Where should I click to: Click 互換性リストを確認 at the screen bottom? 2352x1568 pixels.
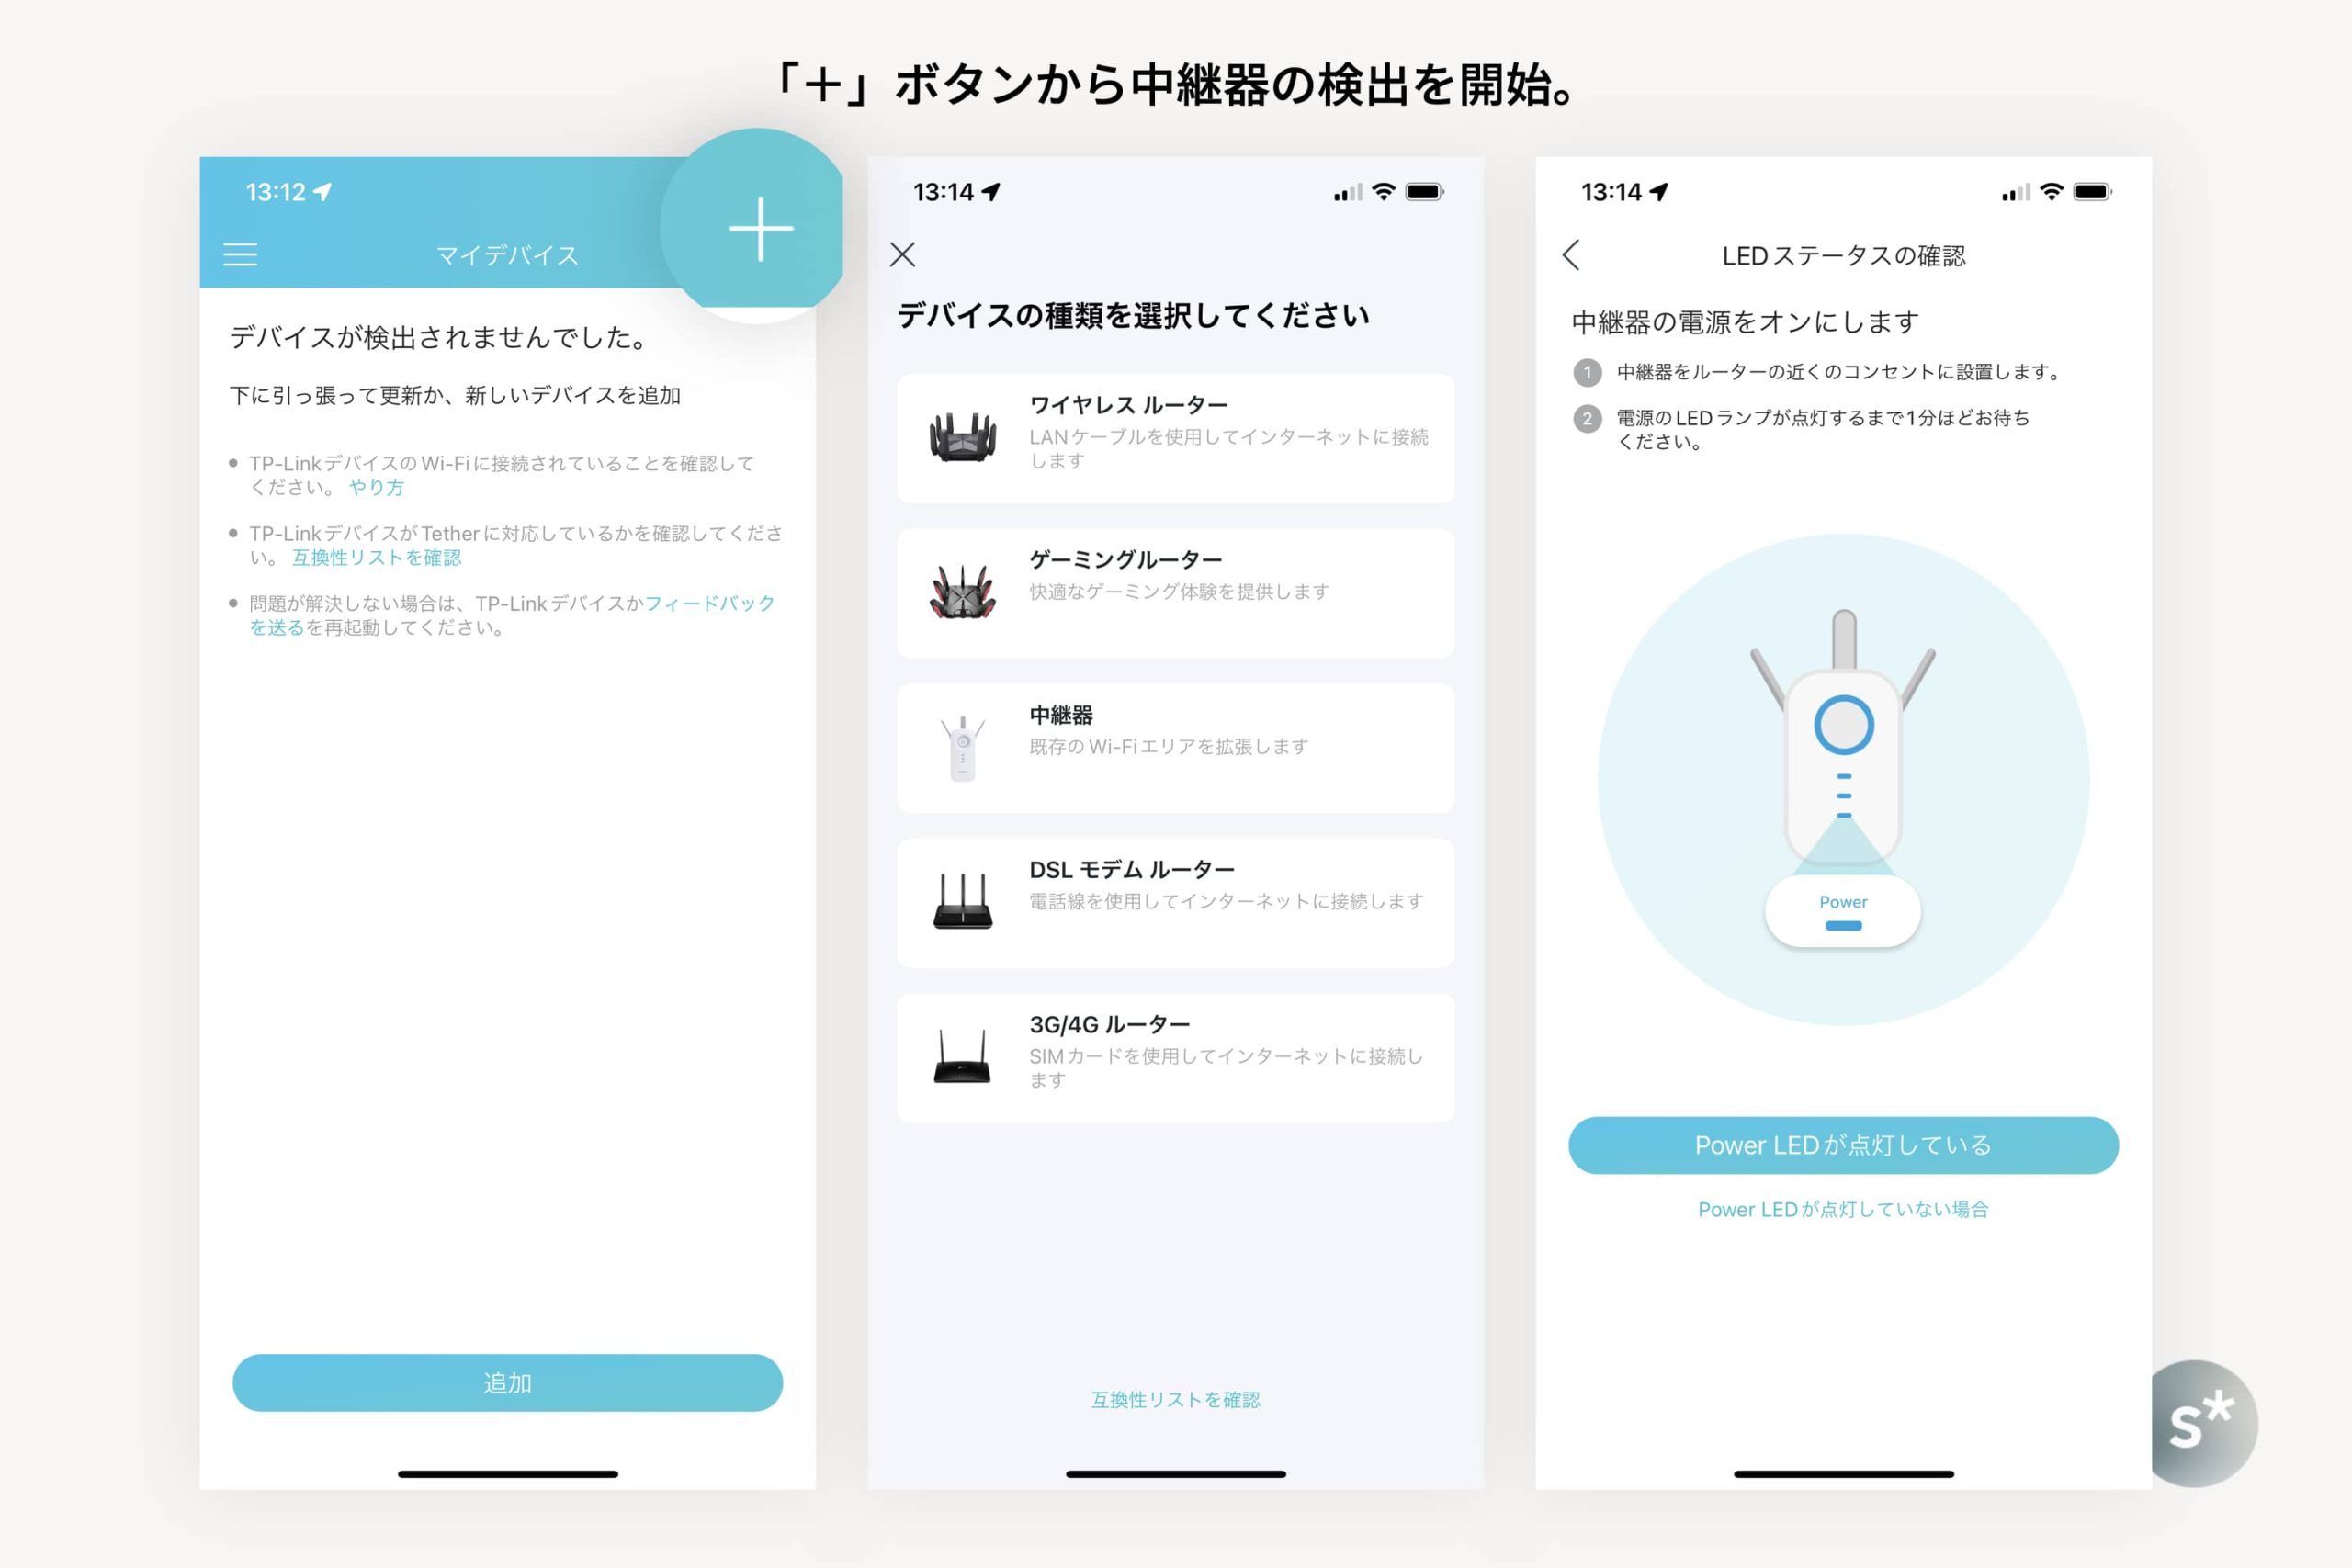[1175, 1399]
